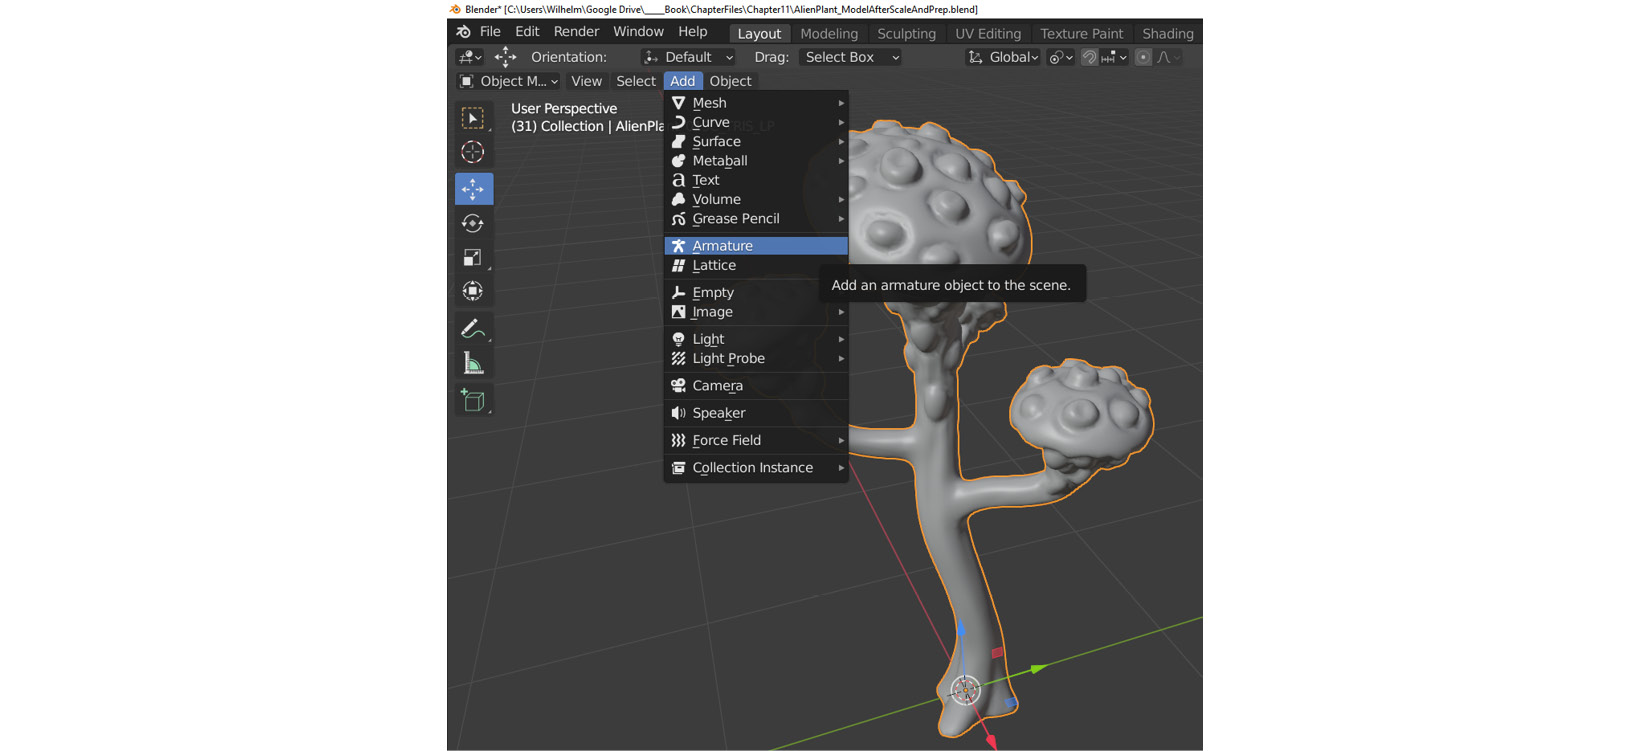1650x751 pixels.
Task: Open the viewport View menu
Action: click(586, 81)
